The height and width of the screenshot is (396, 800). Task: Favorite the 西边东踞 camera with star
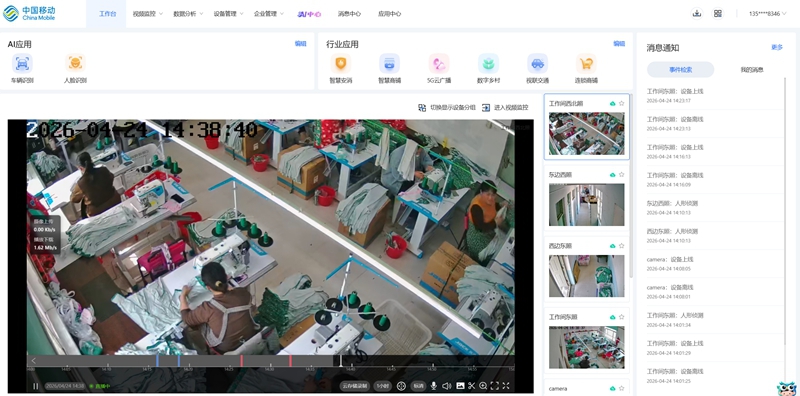(621, 246)
